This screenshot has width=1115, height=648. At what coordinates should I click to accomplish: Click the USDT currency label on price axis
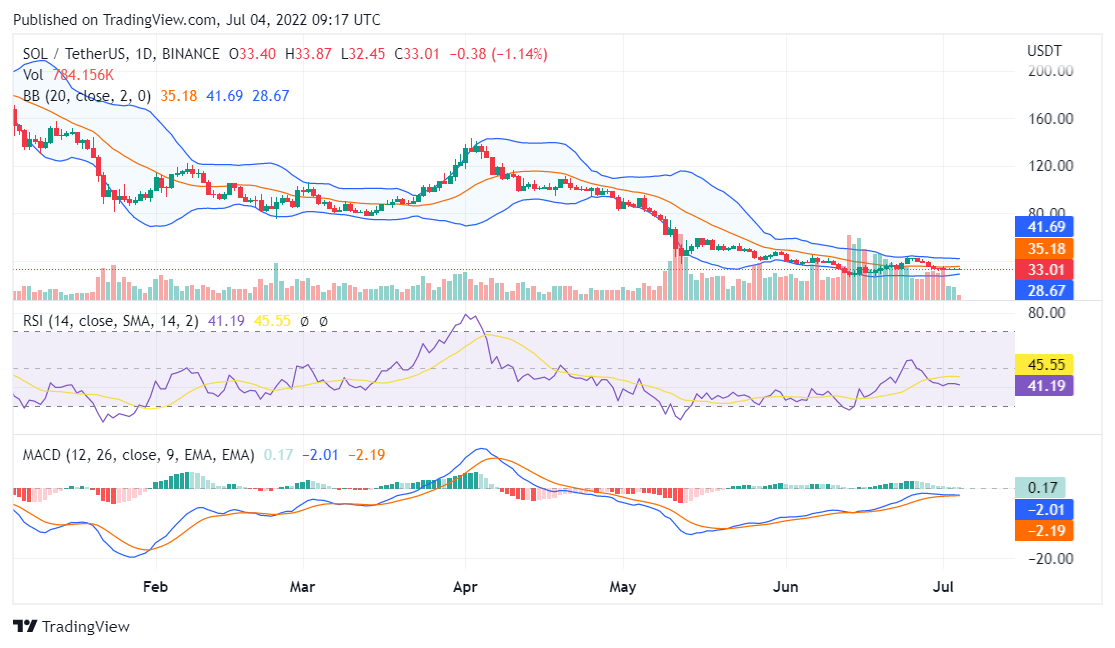pos(1044,50)
